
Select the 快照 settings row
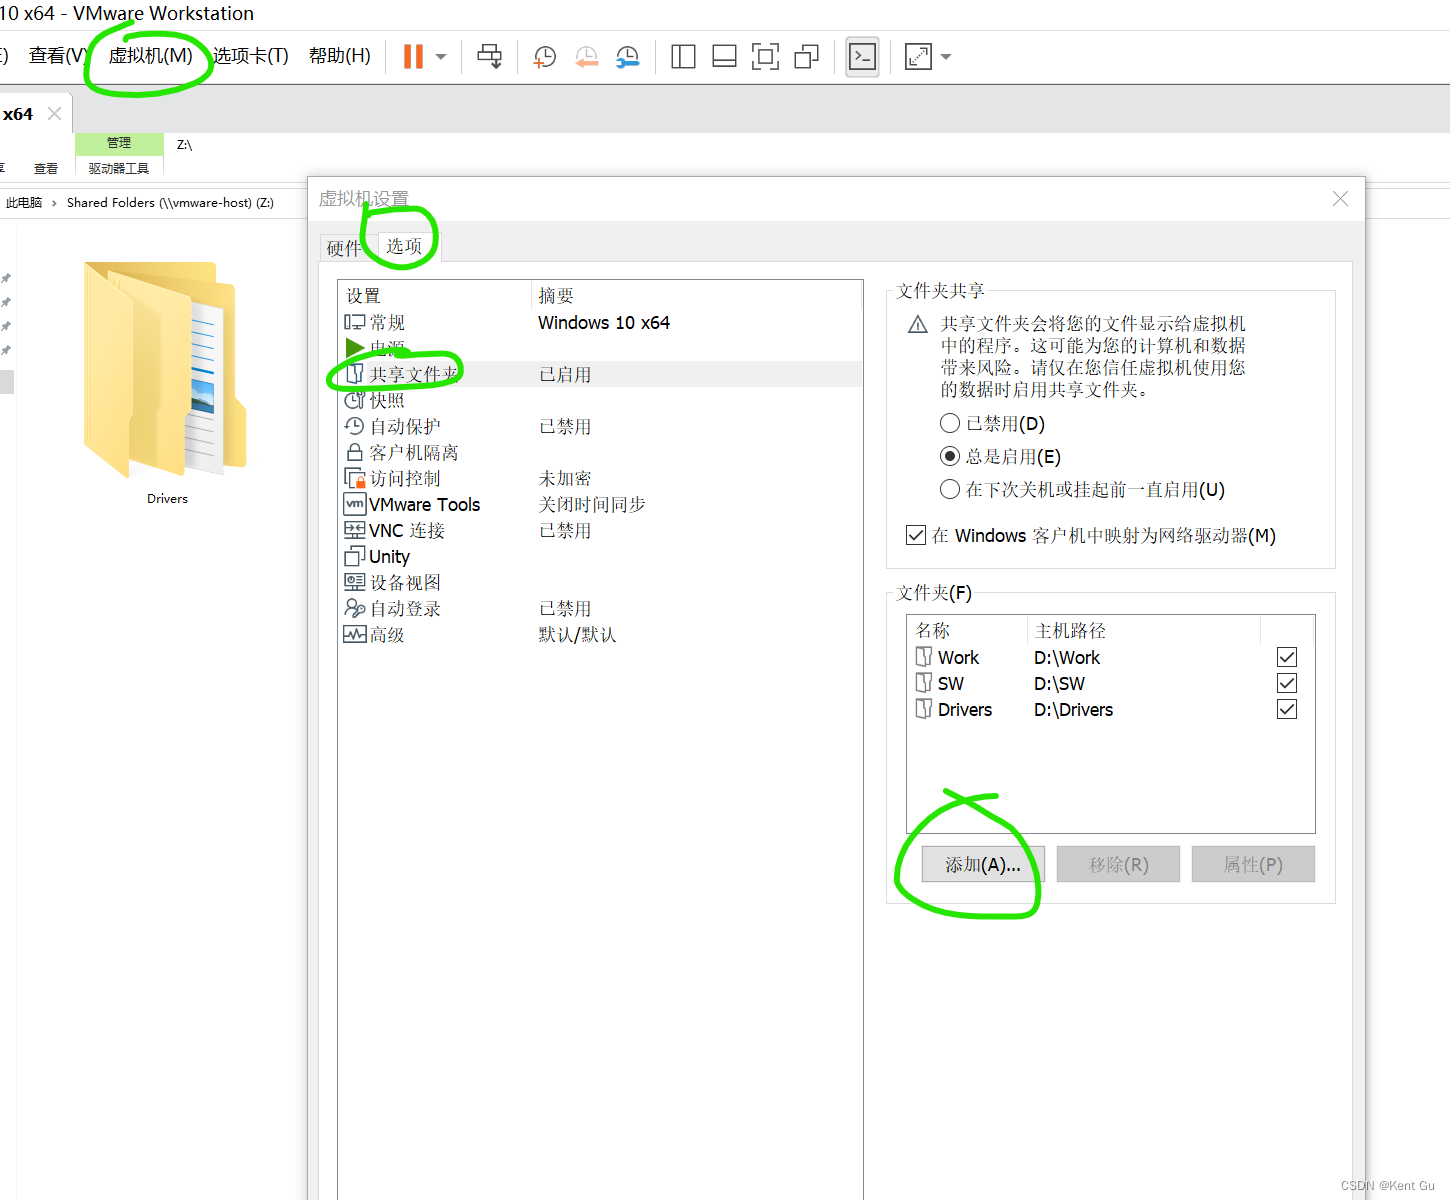pos(600,400)
